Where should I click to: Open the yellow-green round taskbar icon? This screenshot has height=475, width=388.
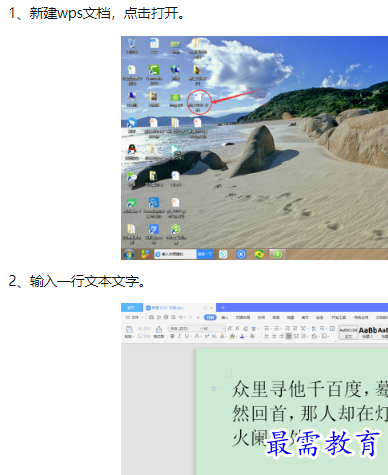point(259,254)
